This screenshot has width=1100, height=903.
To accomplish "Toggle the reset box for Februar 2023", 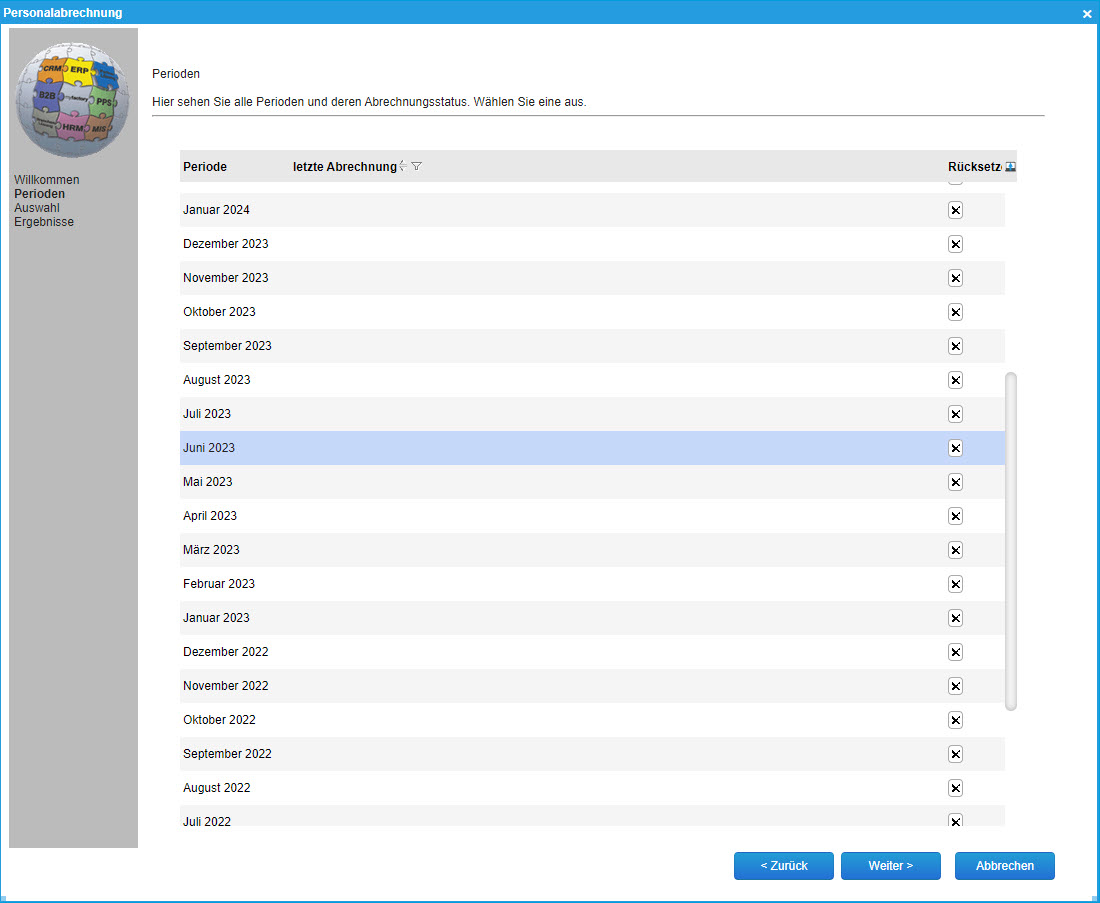I will [955, 584].
